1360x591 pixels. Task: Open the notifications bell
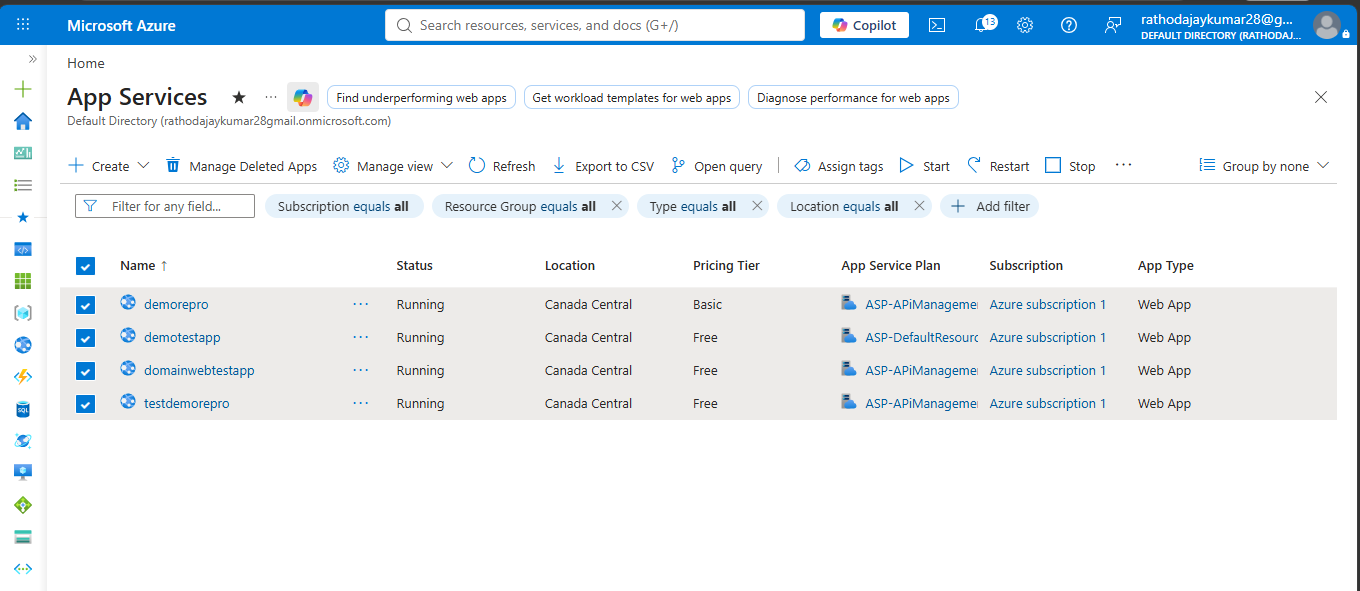[x=981, y=25]
